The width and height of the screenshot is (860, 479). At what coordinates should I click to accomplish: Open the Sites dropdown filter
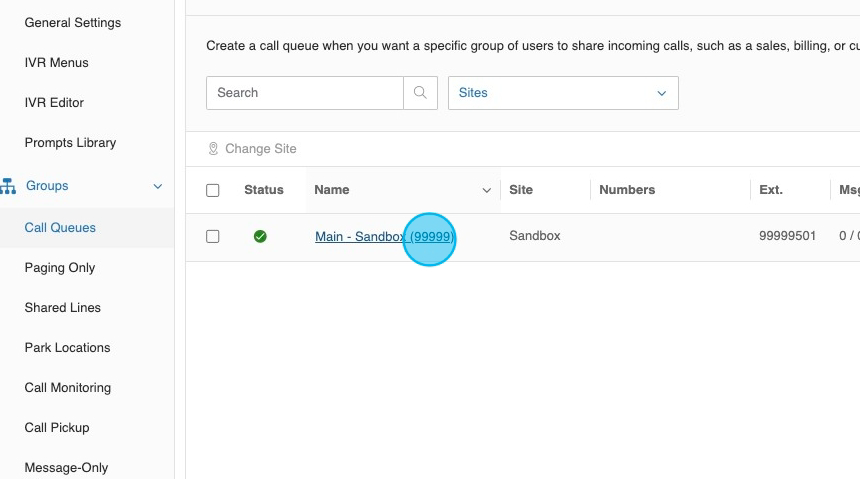coord(563,93)
